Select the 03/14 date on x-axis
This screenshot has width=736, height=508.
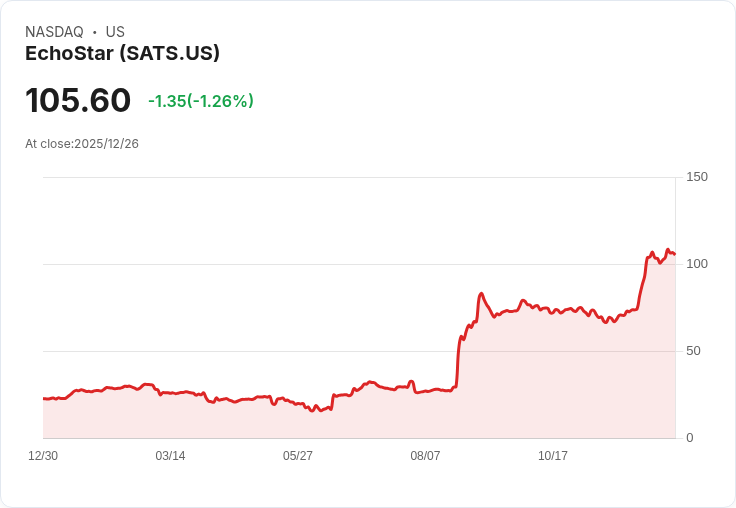pos(170,456)
